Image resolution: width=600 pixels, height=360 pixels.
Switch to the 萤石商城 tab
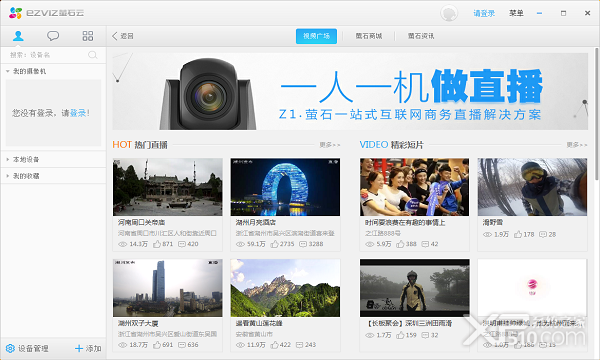[369, 36]
